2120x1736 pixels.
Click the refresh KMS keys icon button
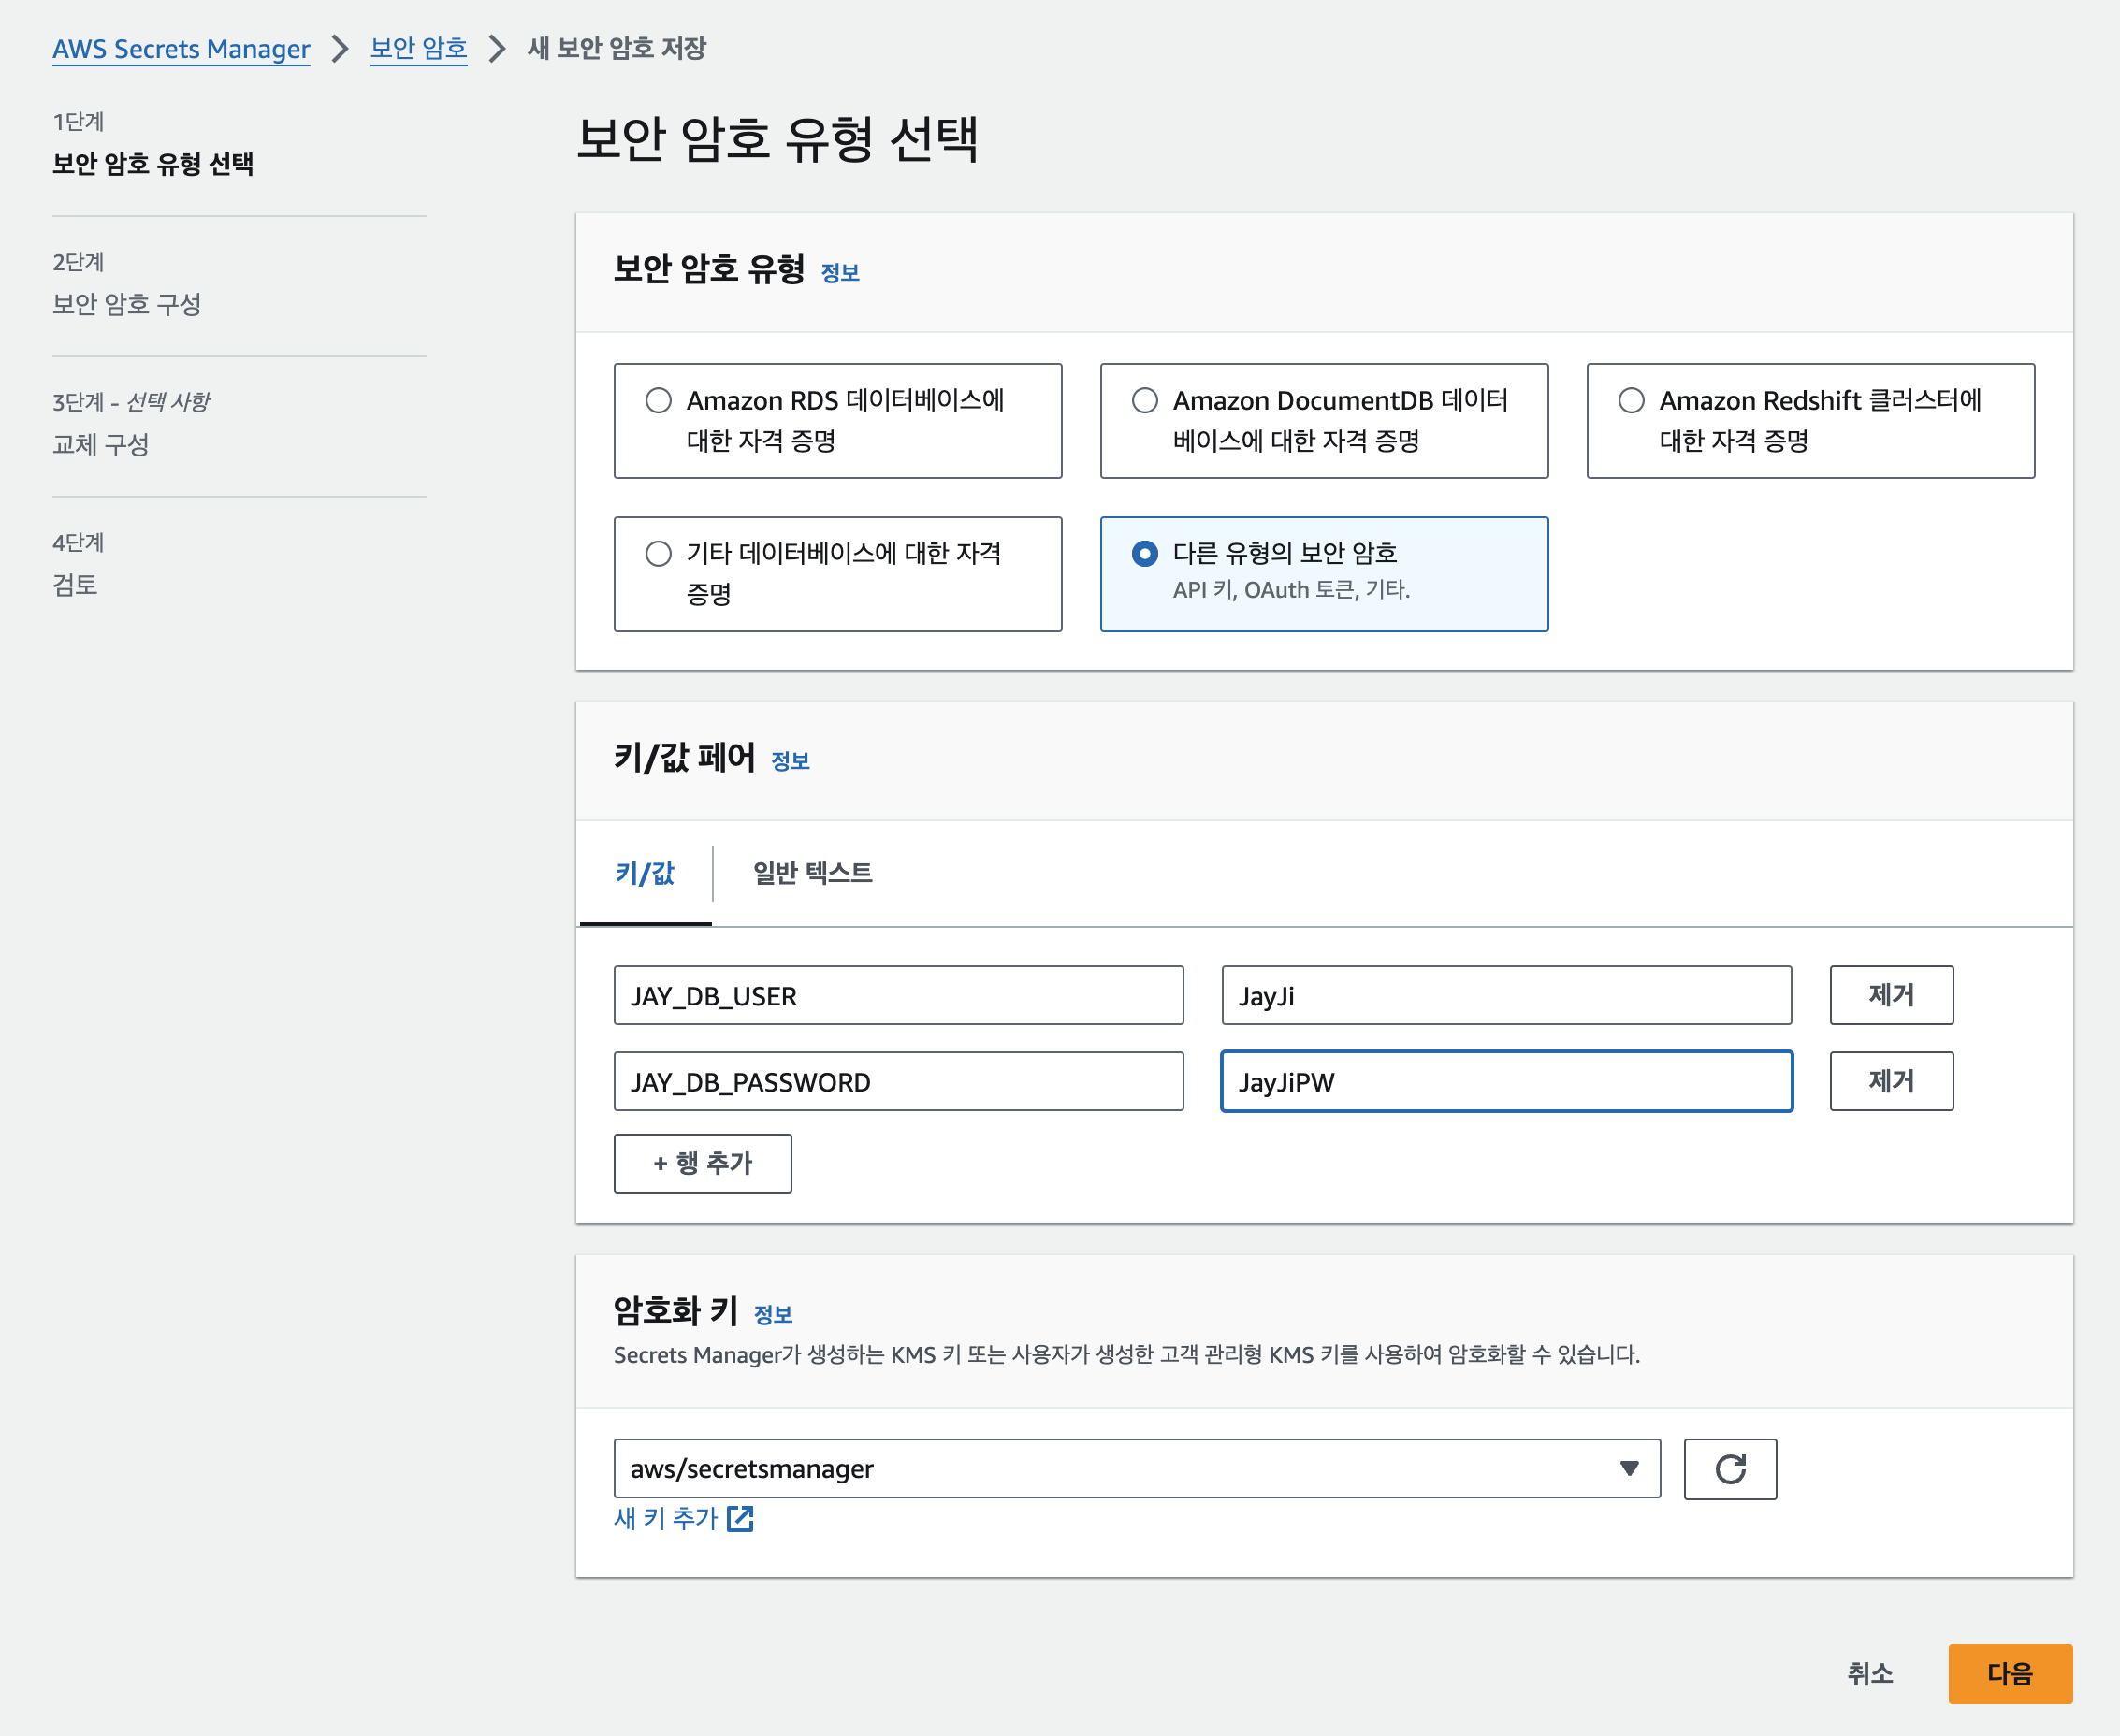1729,1469
